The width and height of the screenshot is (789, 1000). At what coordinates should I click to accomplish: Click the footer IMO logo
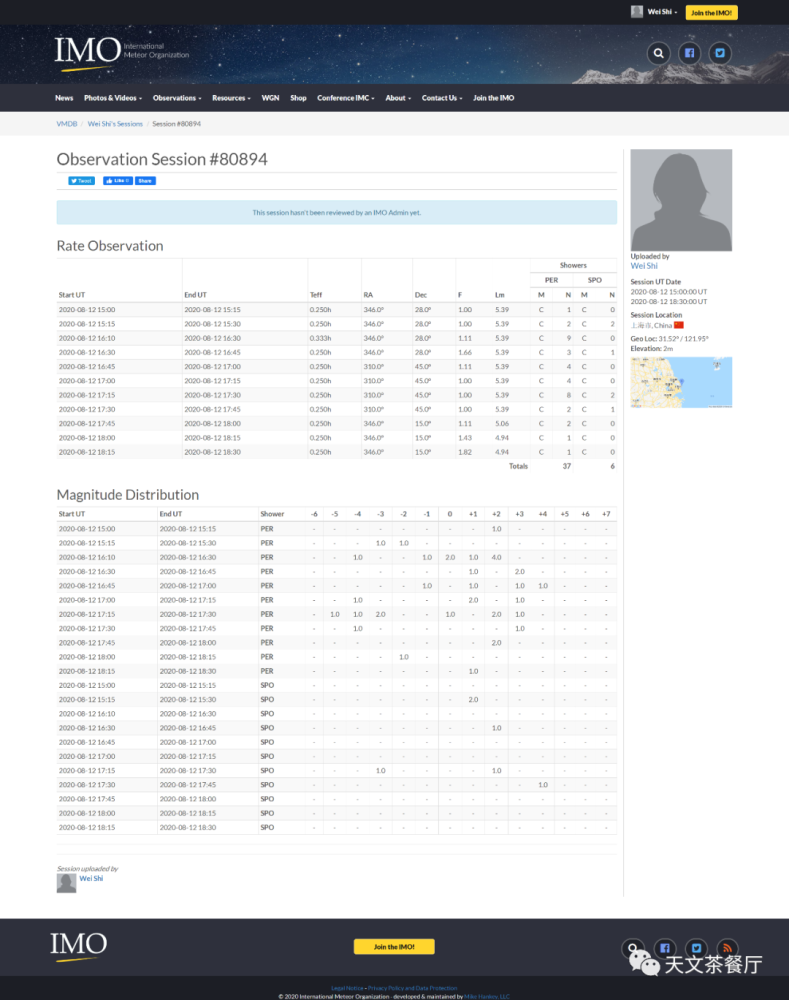78,946
